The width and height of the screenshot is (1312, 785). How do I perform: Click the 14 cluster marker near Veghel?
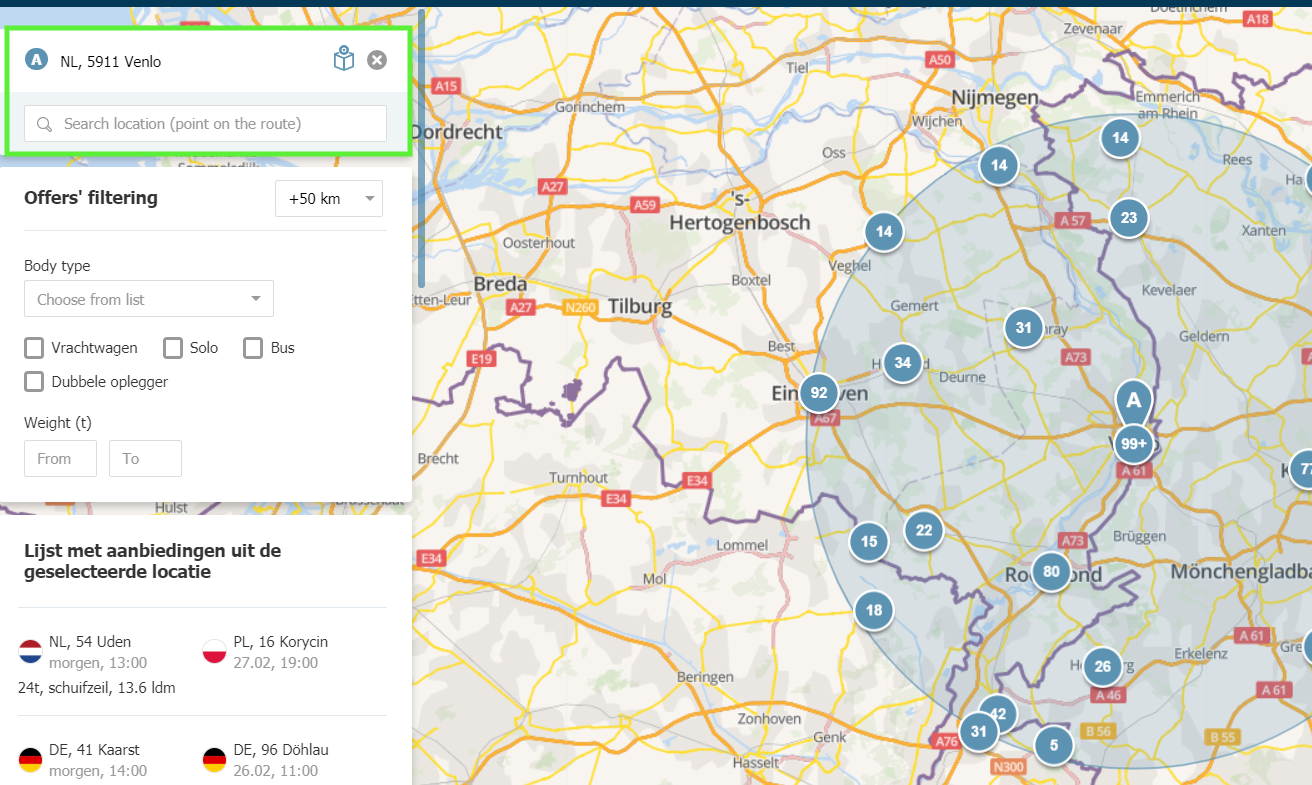coord(884,232)
